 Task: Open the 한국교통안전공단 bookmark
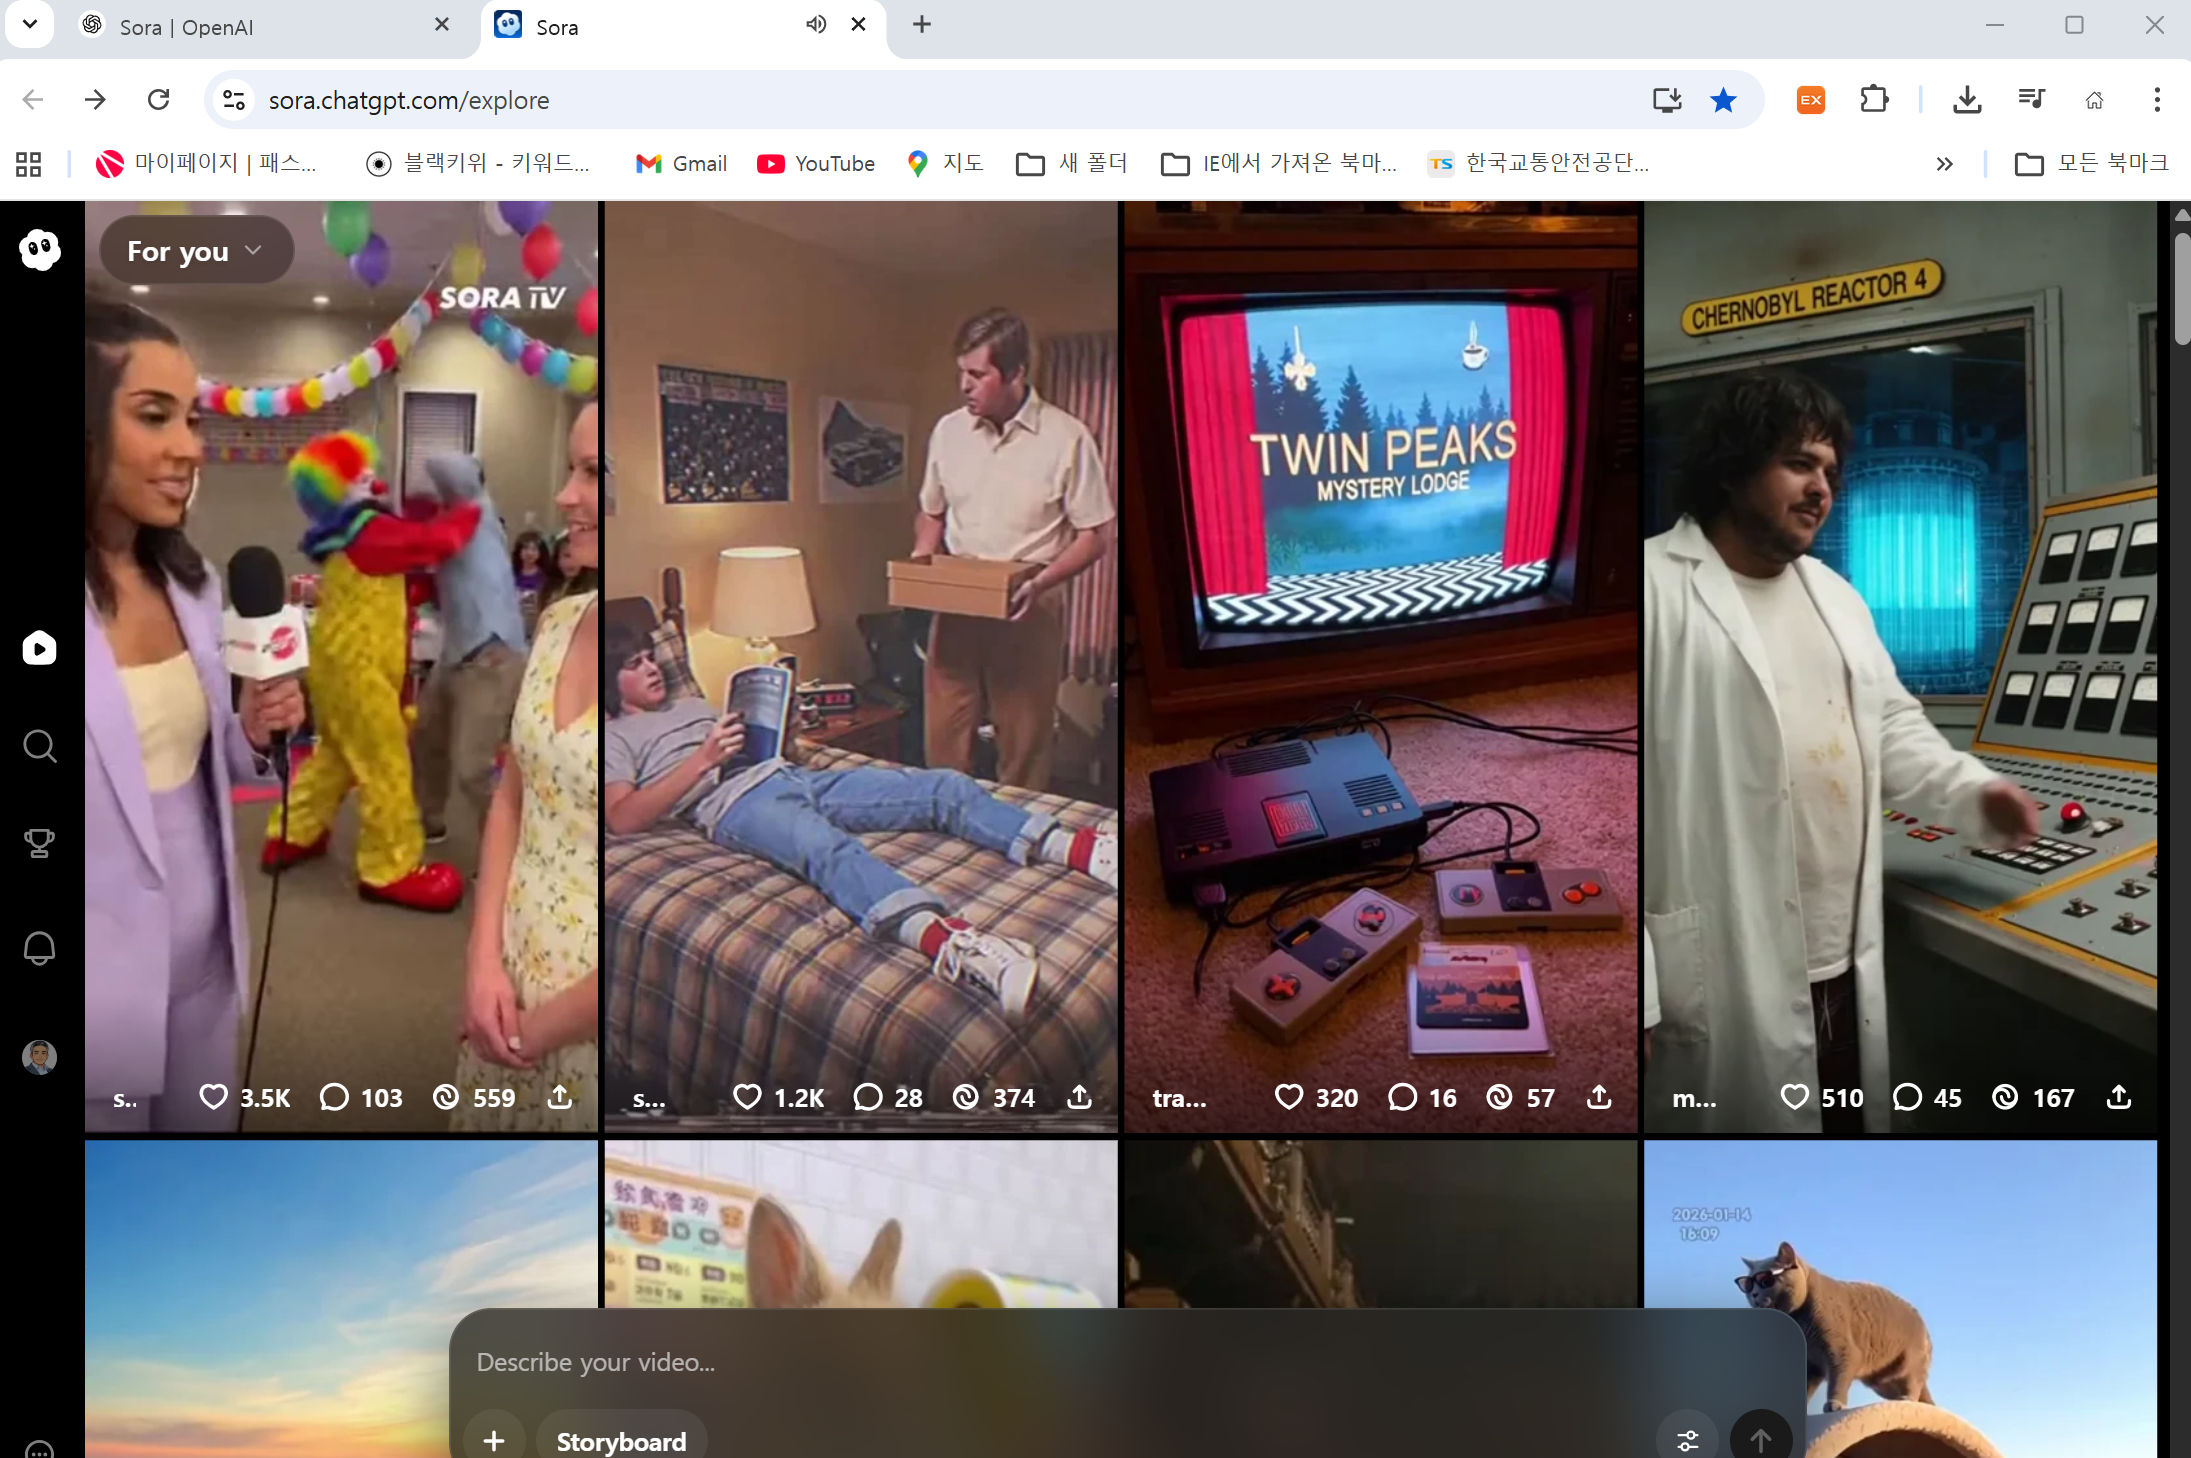click(x=1539, y=163)
